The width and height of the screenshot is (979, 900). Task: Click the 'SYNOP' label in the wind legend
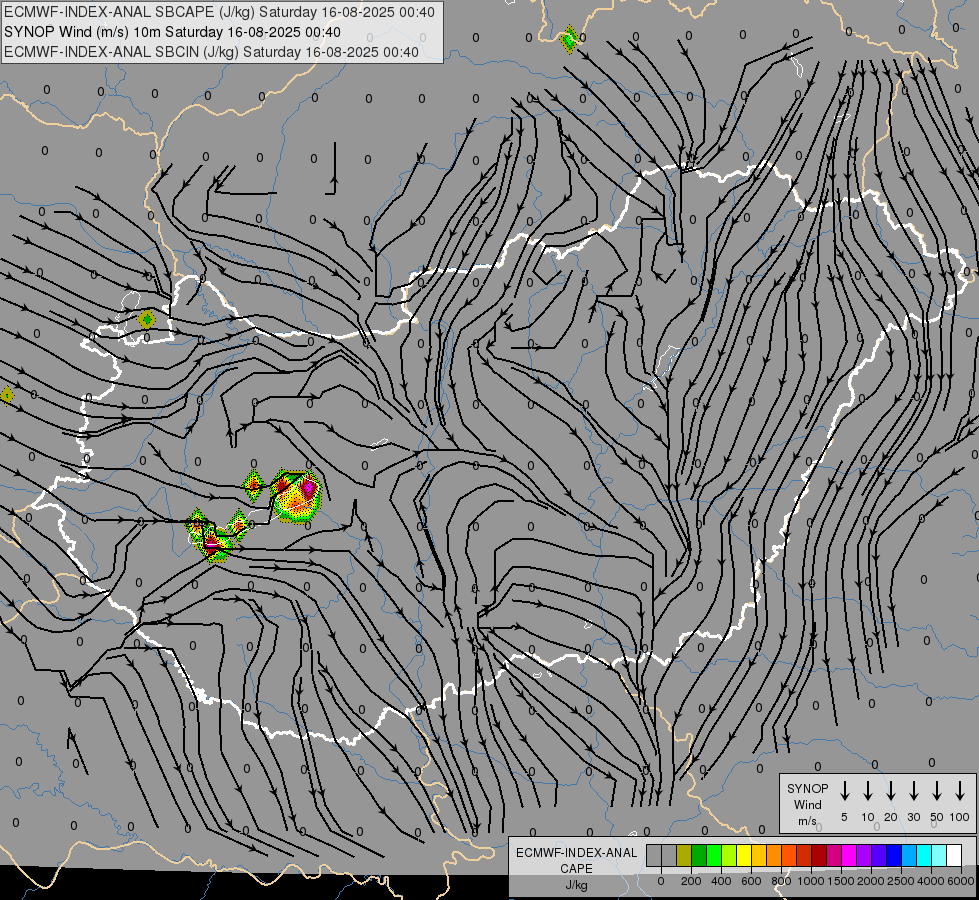coord(807,788)
